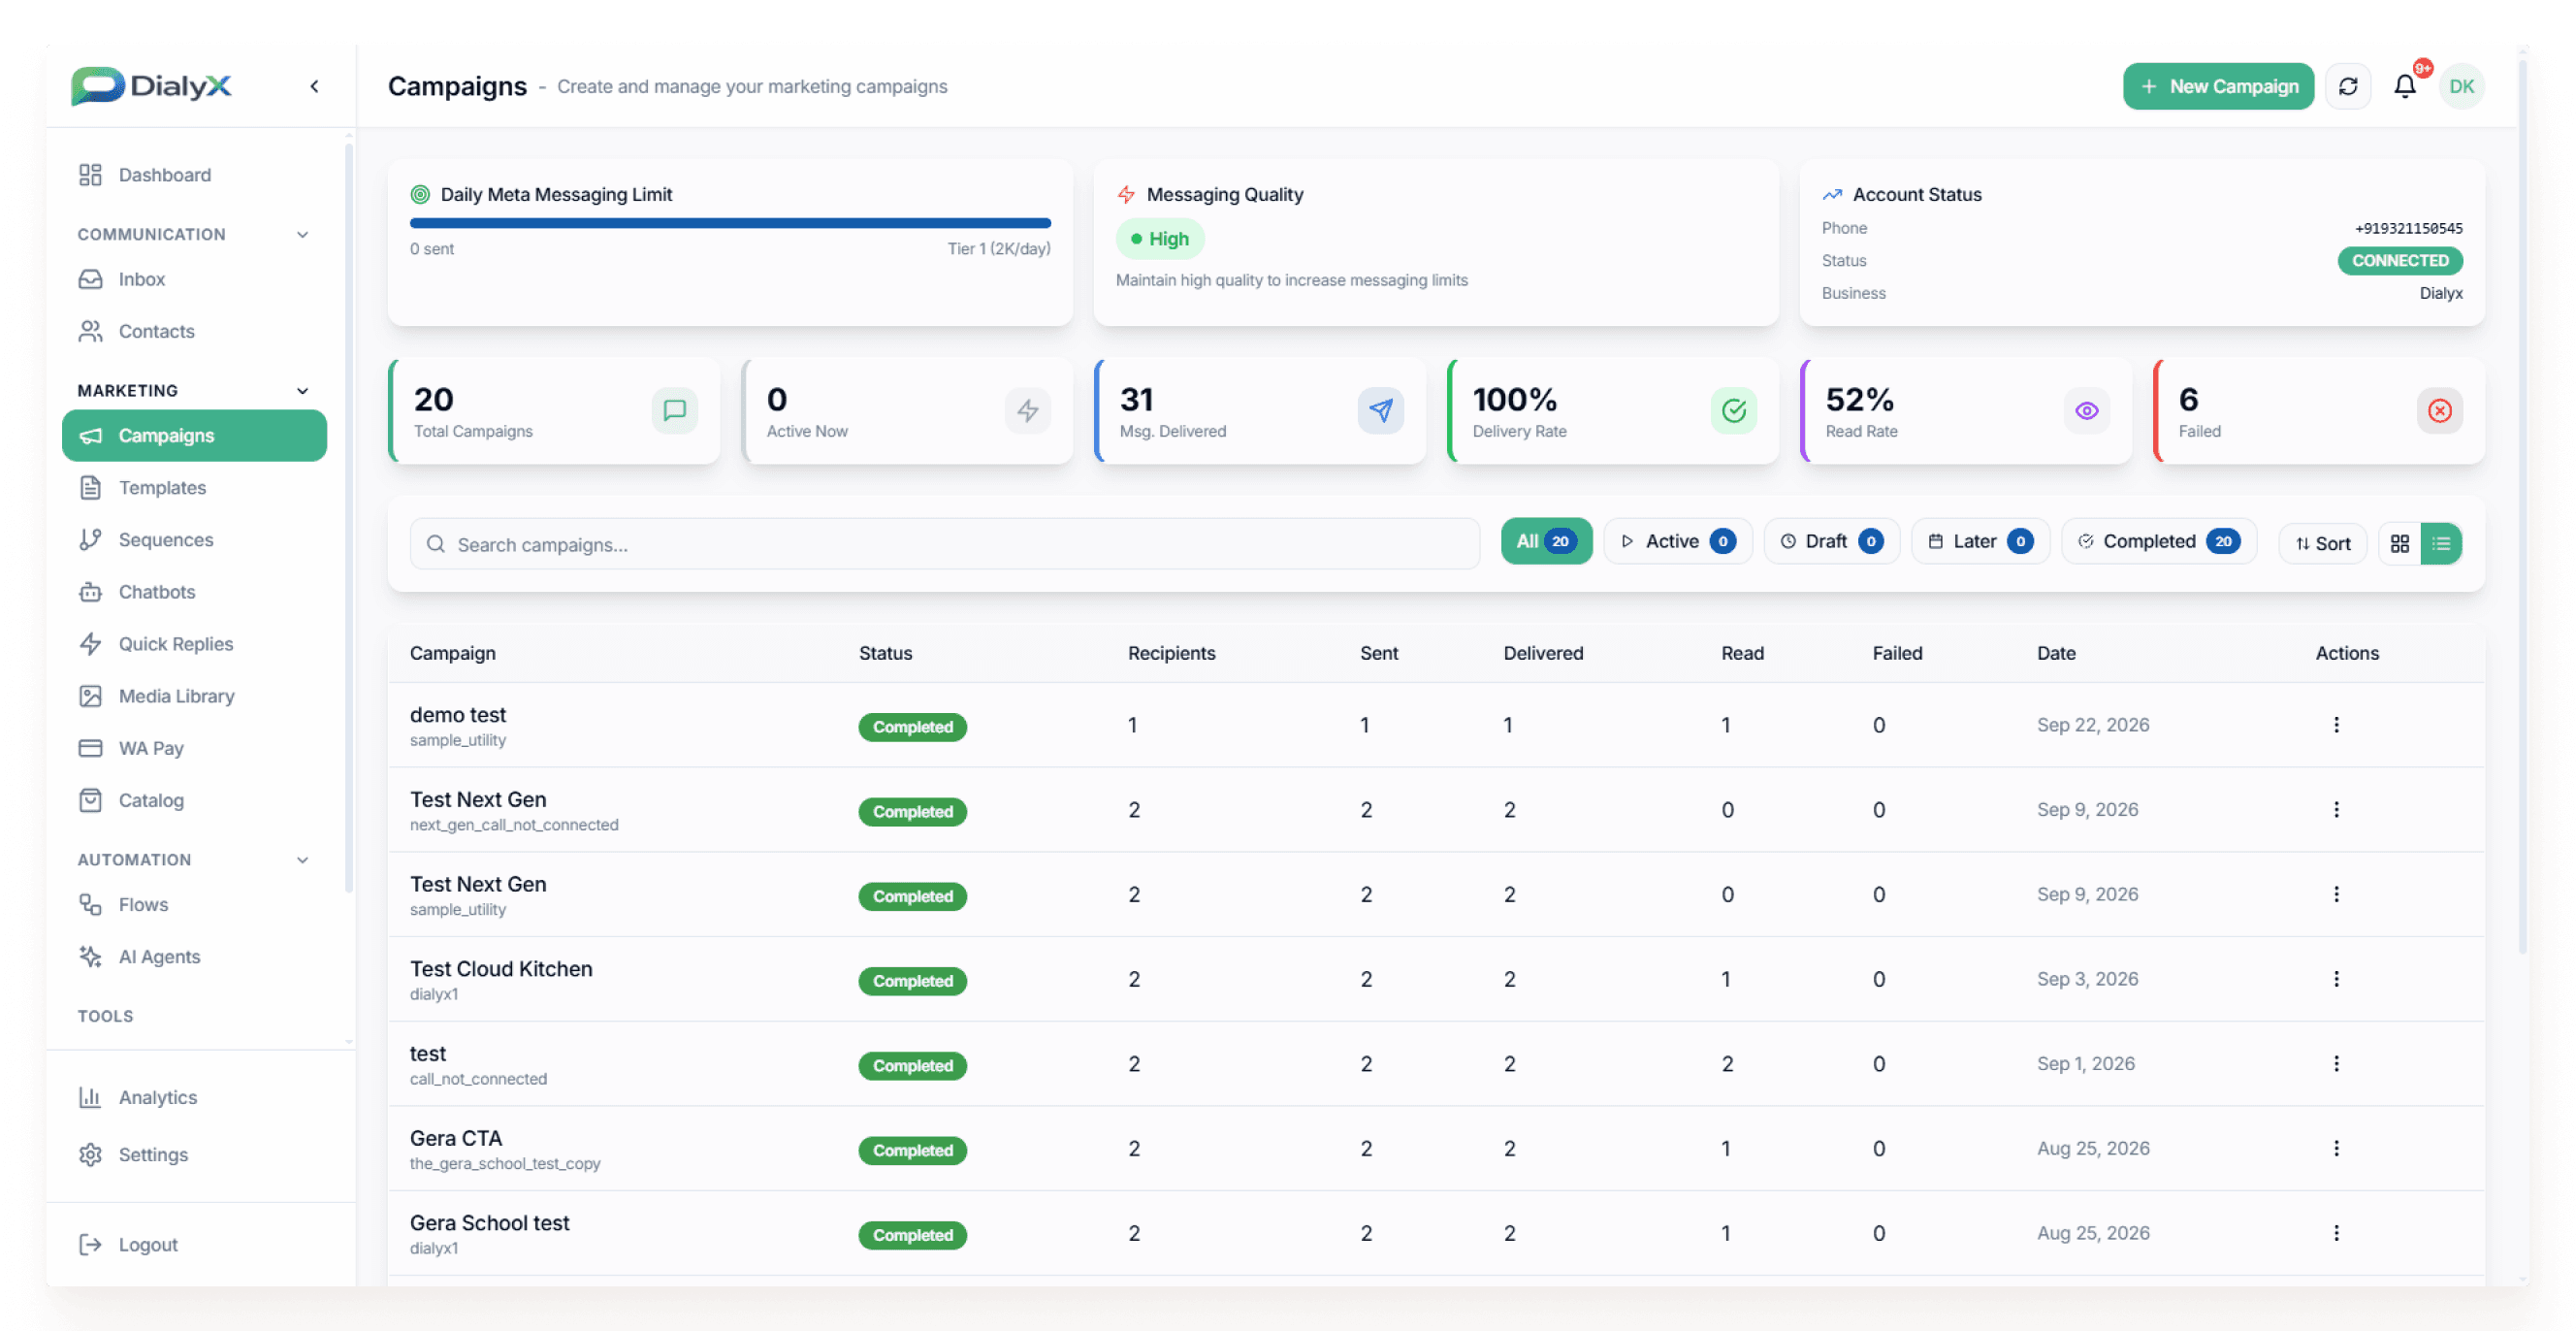Image resolution: width=2576 pixels, height=1331 pixels.
Task: Open the notifications bell
Action: click(x=2404, y=86)
